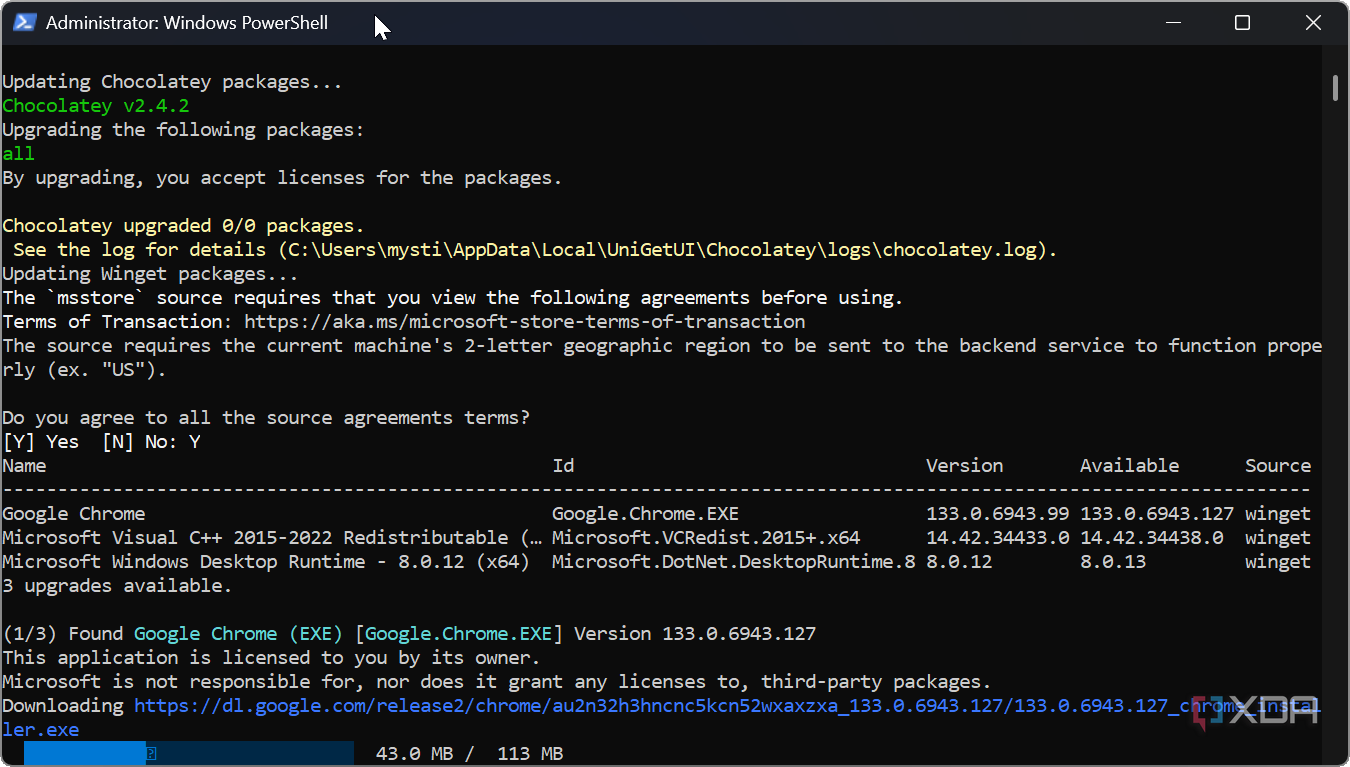This screenshot has width=1350, height=767.
Task: Click the vertical scrollbar thumb
Action: [1335, 87]
